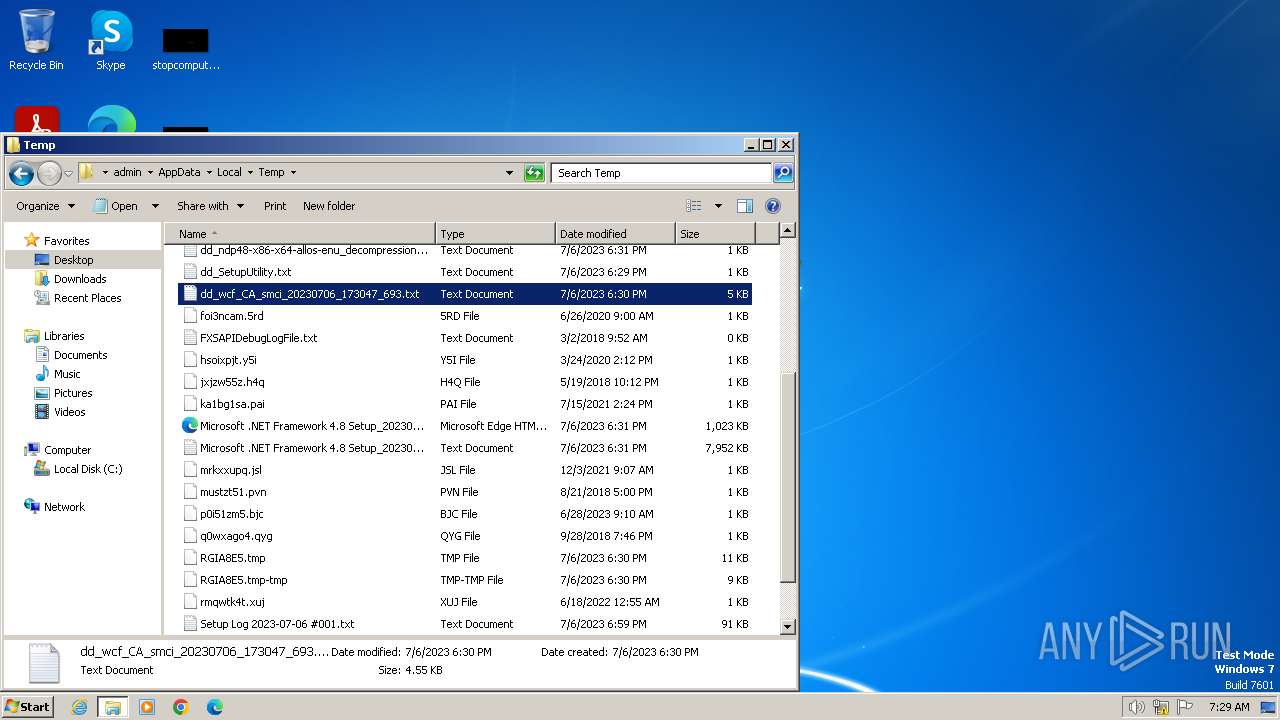Click Temp in the address breadcrumb
1280x720 pixels.
point(271,172)
